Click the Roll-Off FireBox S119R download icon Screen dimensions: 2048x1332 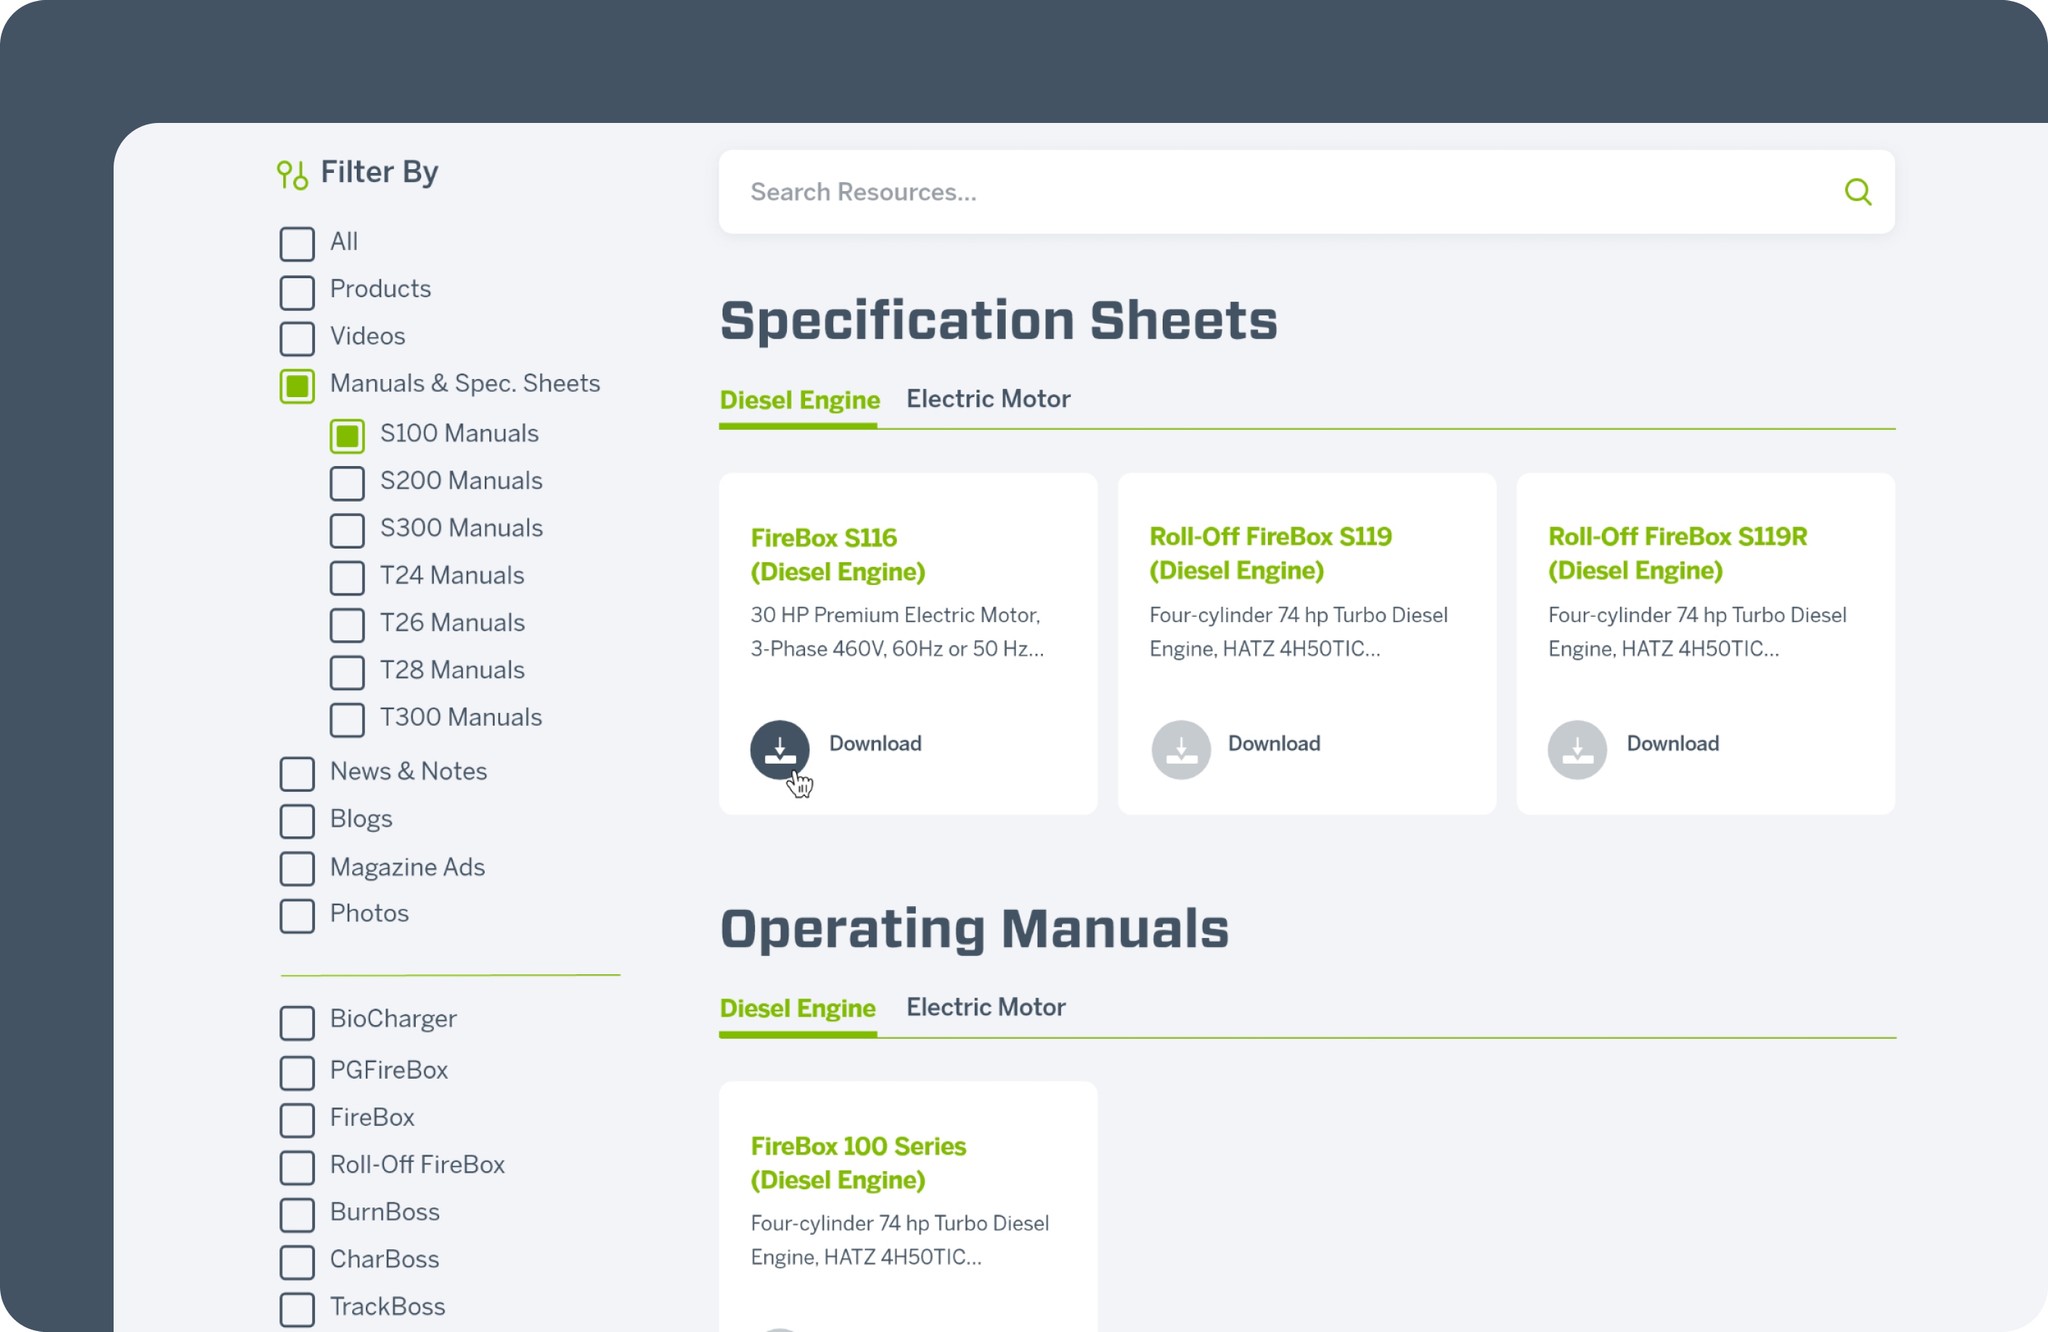tap(1577, 748)
